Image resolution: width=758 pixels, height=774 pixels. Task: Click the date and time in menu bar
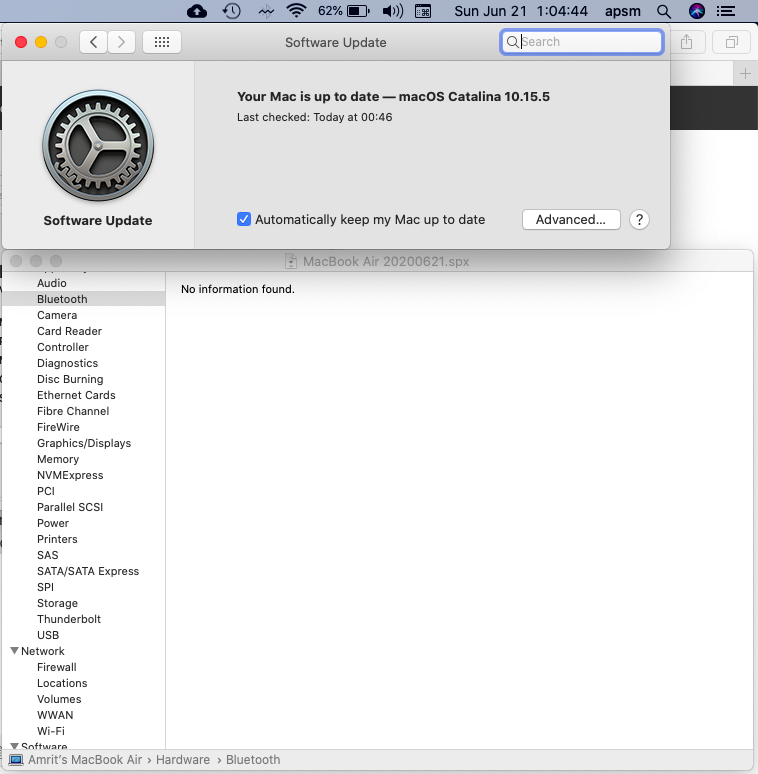point(521,11)
